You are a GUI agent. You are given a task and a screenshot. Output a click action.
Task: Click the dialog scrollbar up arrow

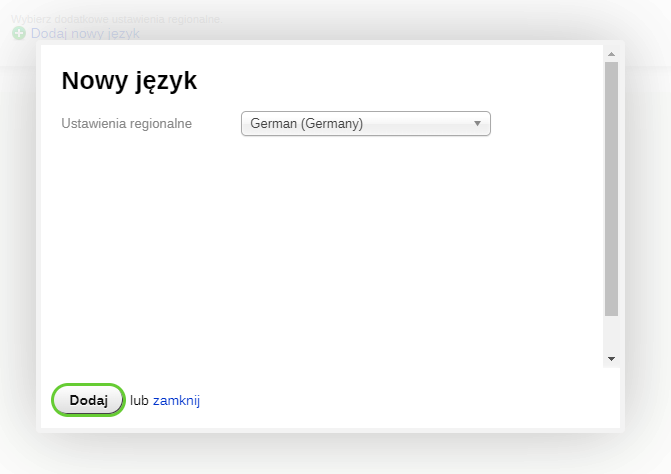point(611,54)
